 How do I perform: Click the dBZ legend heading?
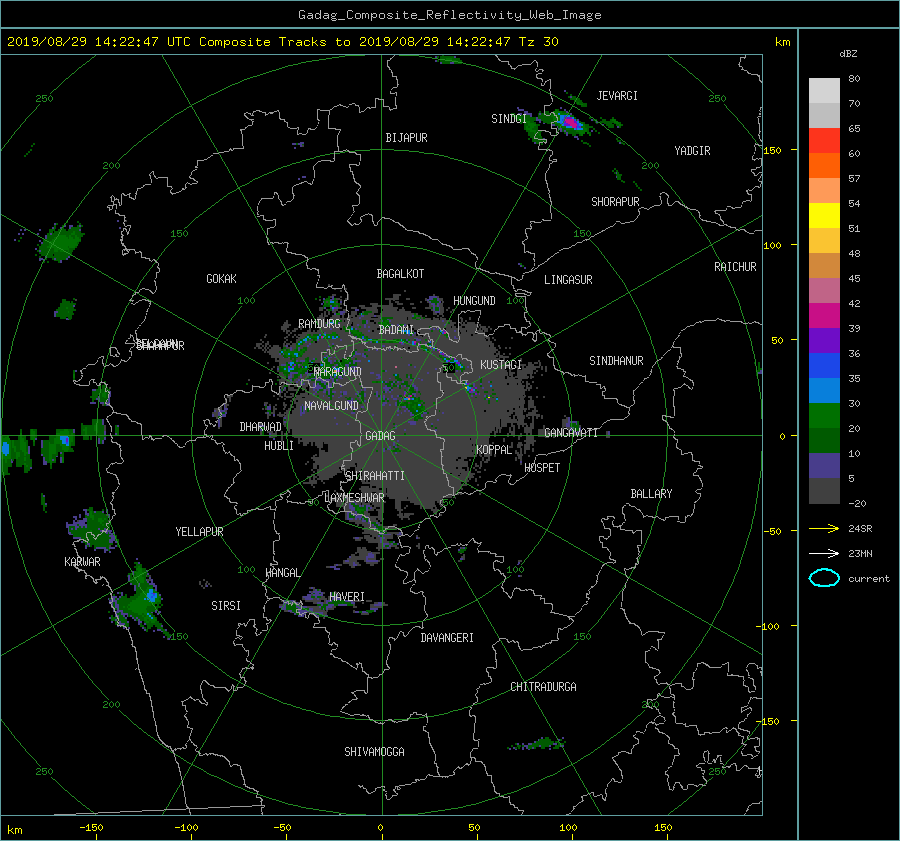[x=848, y=54]
